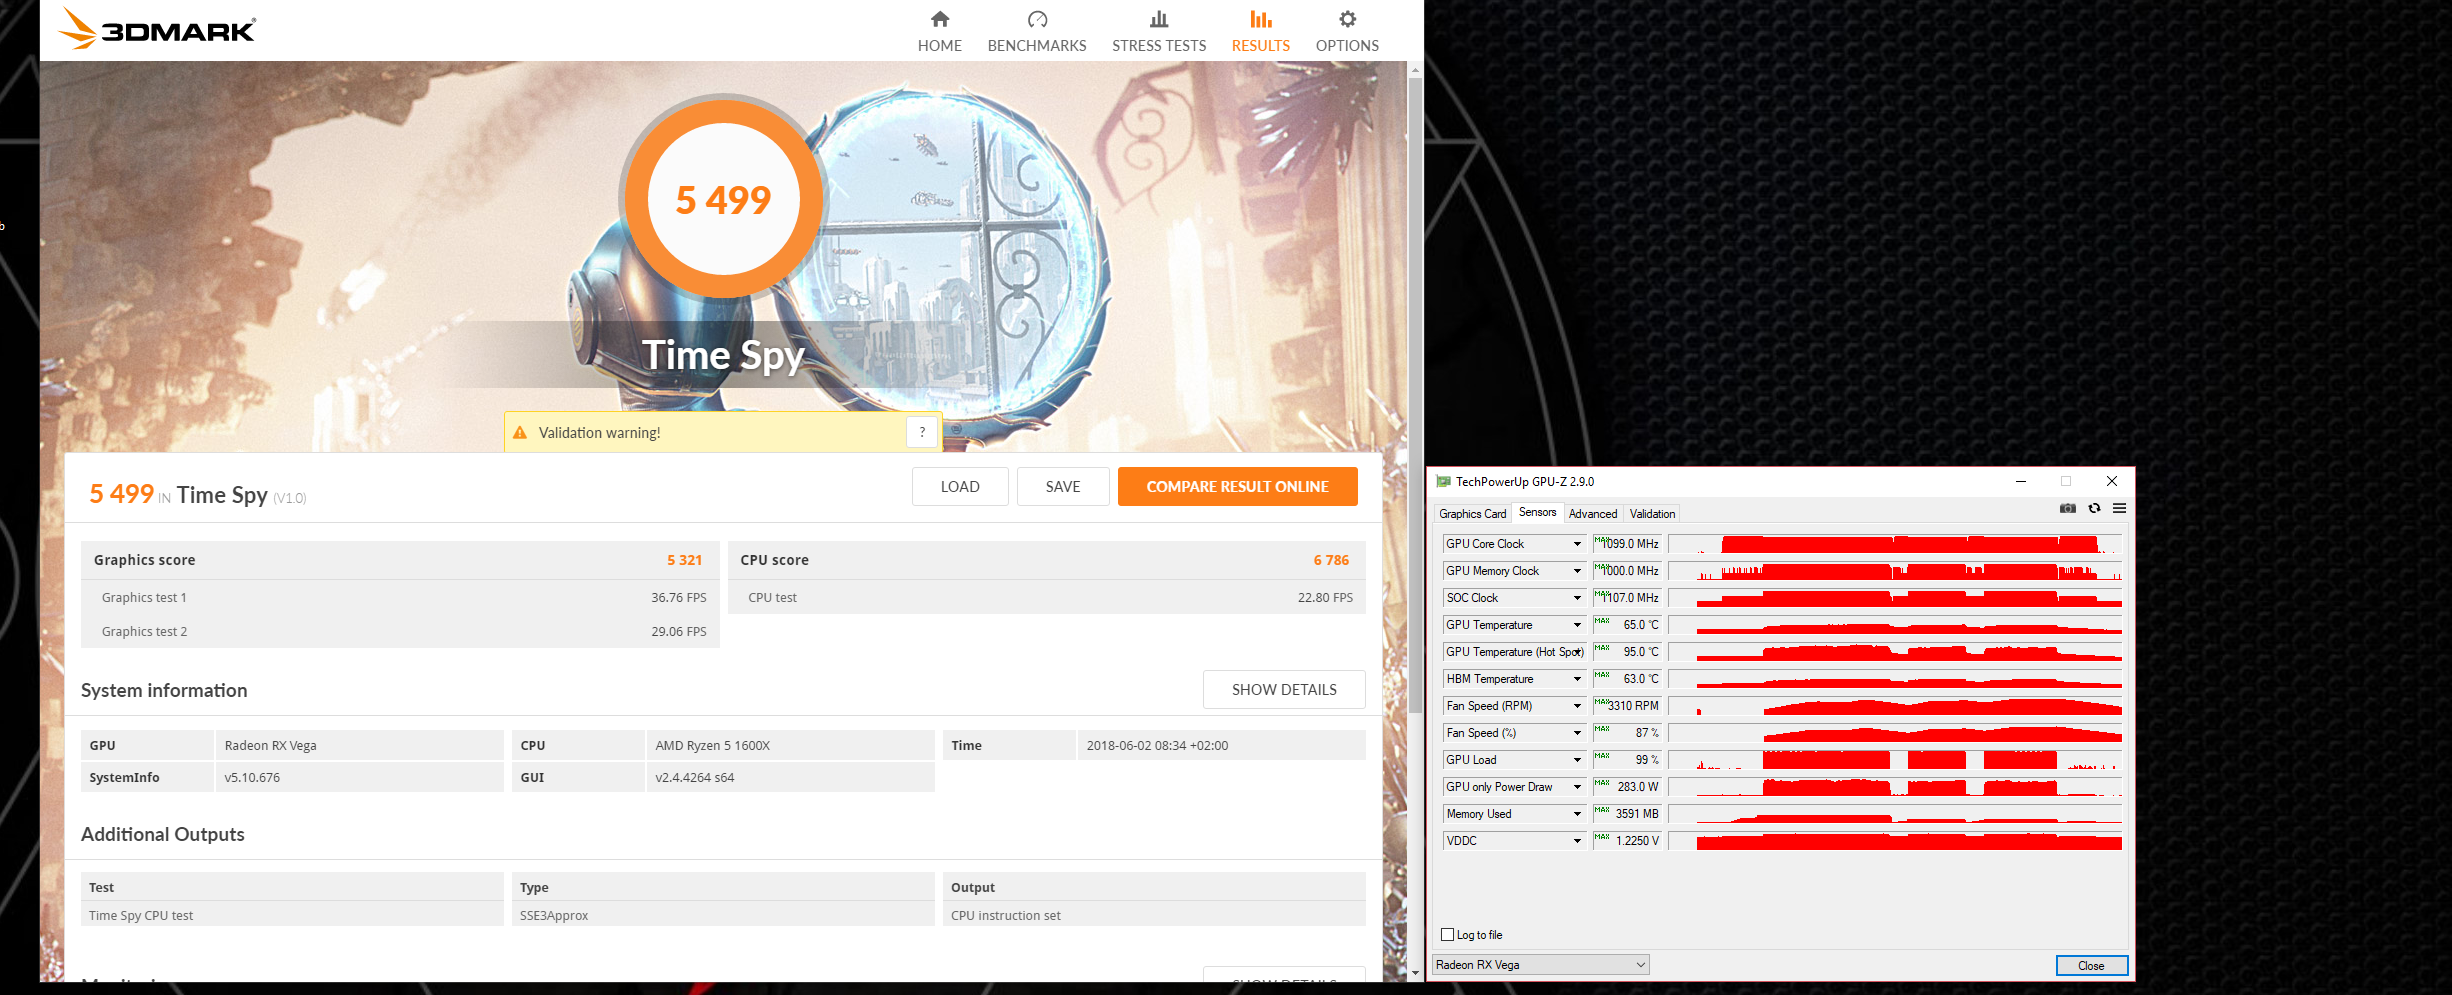Click COMPARE RESULT ONLINE
The image size is (2452, 995).
pyautogui.click(x=1237, y=487)
